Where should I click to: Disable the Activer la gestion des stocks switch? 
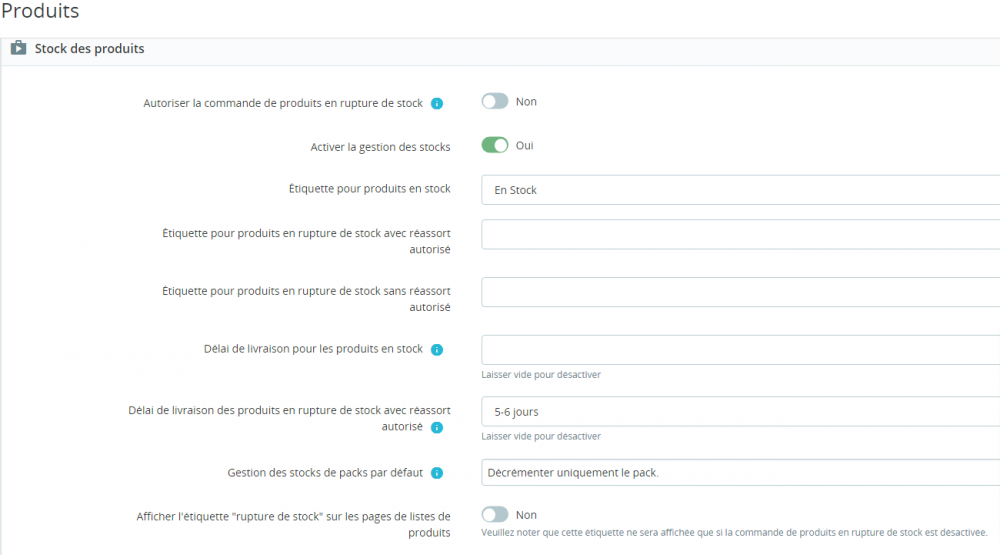pos(495,146)
